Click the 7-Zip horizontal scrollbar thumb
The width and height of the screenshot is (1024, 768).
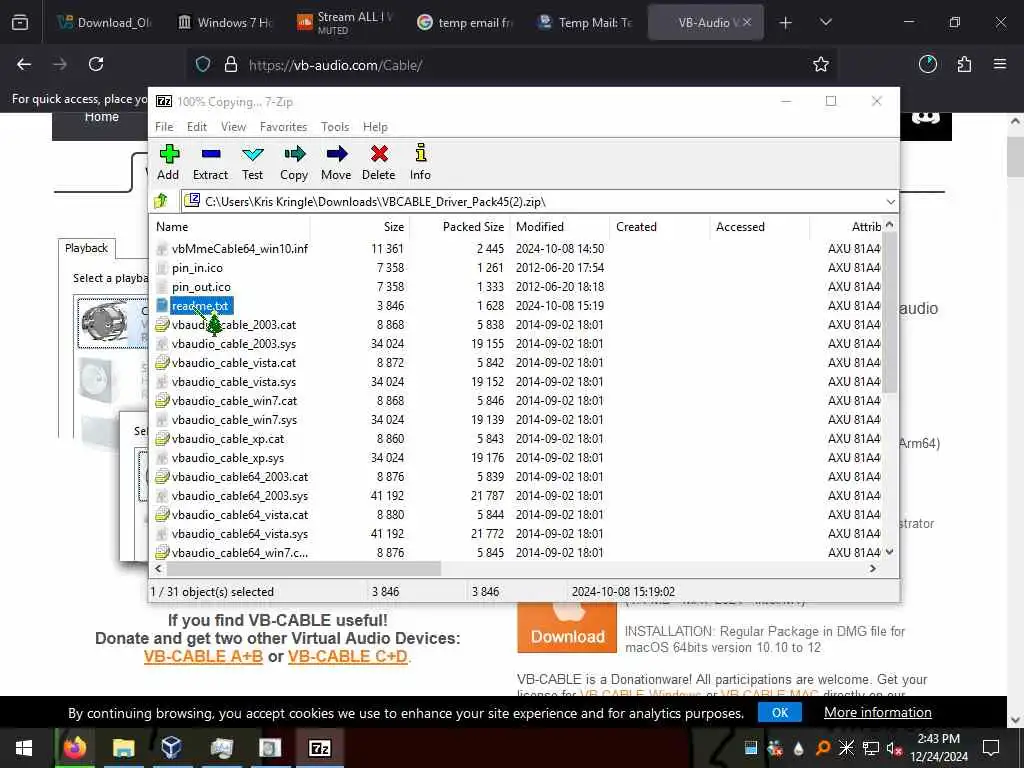(303, 569)
